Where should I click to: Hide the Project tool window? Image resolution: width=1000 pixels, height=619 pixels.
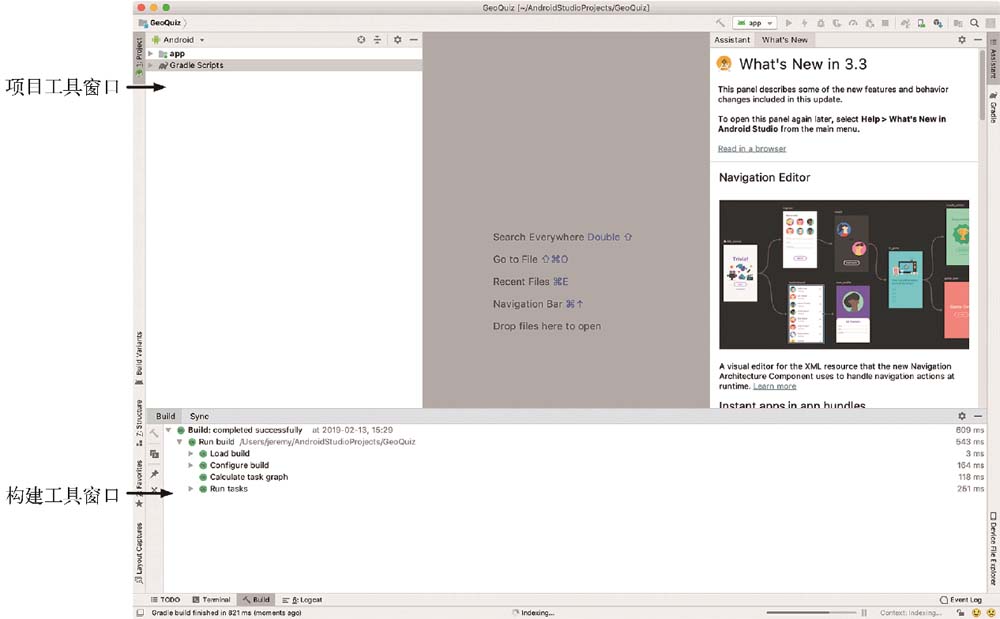pos(414,40)
